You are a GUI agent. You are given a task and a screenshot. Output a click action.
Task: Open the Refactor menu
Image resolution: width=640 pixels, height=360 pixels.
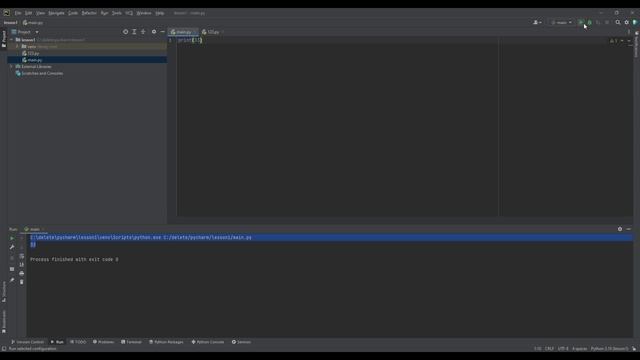click(89, 13)
